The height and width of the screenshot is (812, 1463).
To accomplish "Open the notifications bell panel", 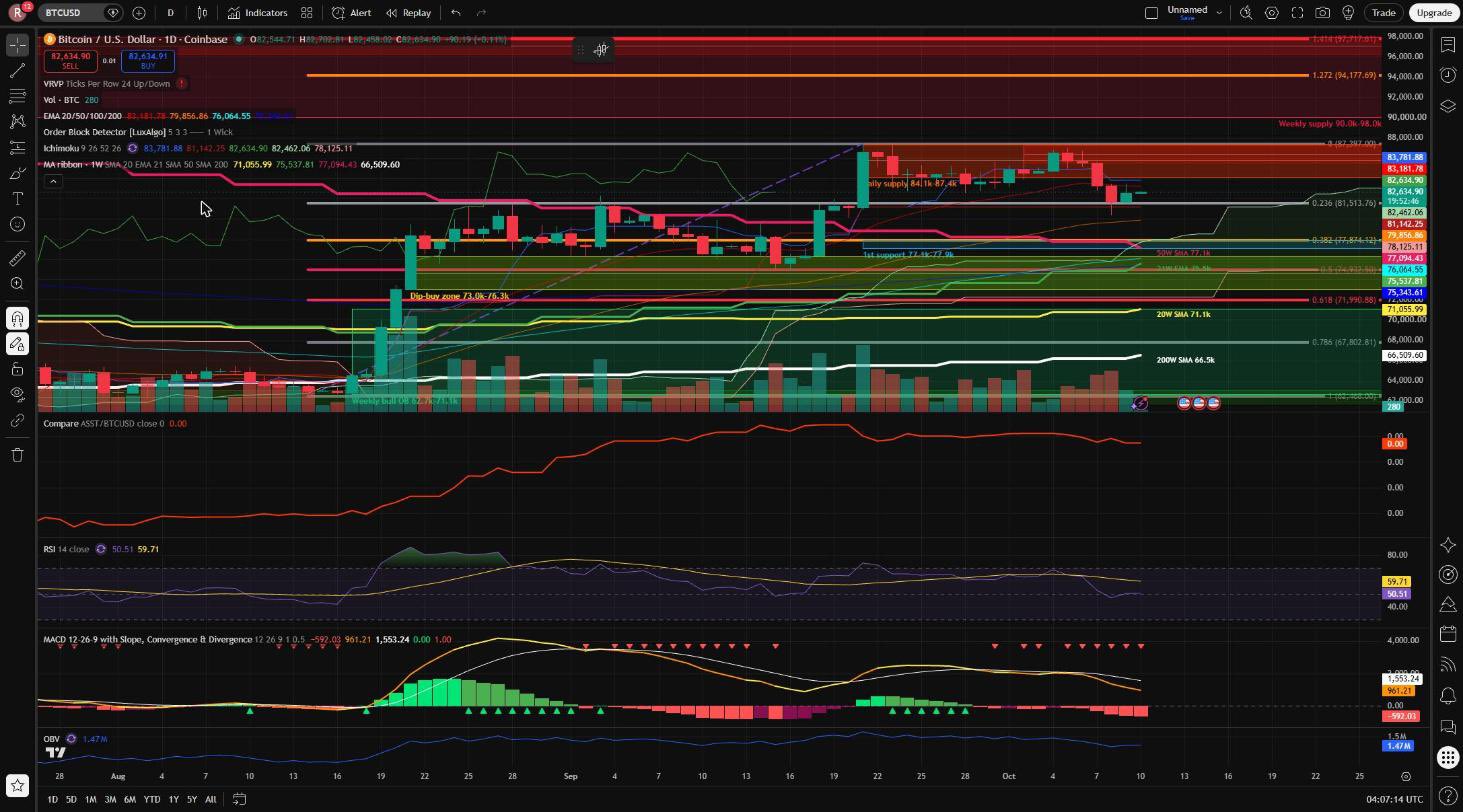I will pyautogui.click(x=1448, y=696).
